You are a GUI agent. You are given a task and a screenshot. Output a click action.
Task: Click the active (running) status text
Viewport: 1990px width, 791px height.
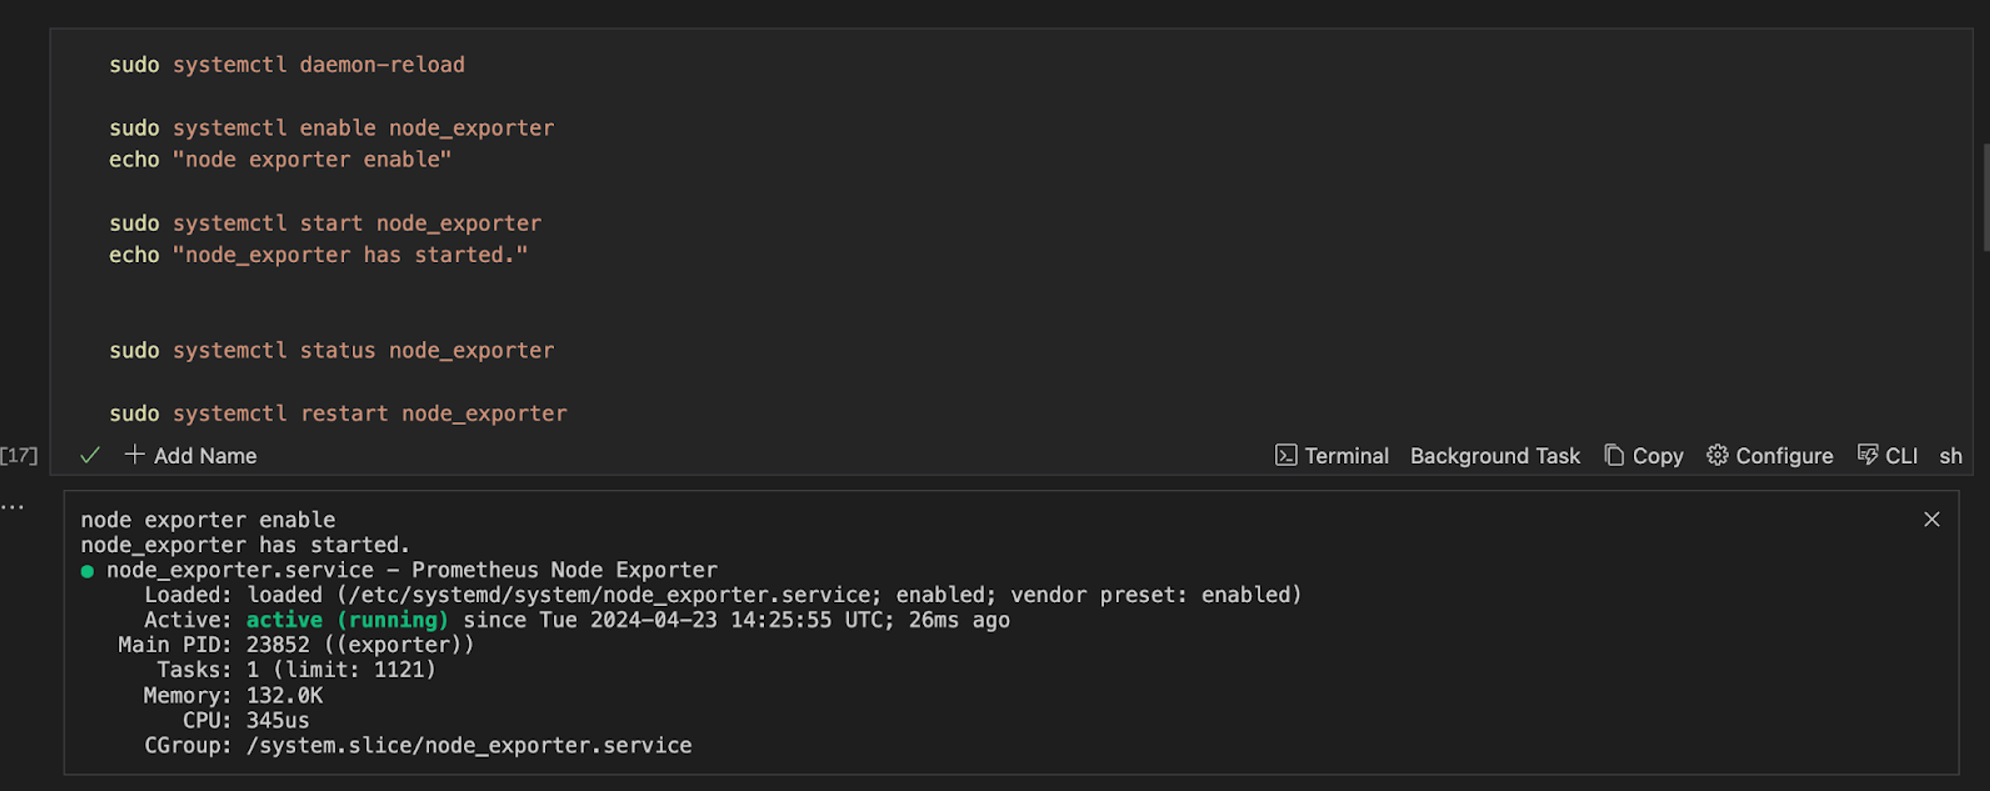click(346, 619)
